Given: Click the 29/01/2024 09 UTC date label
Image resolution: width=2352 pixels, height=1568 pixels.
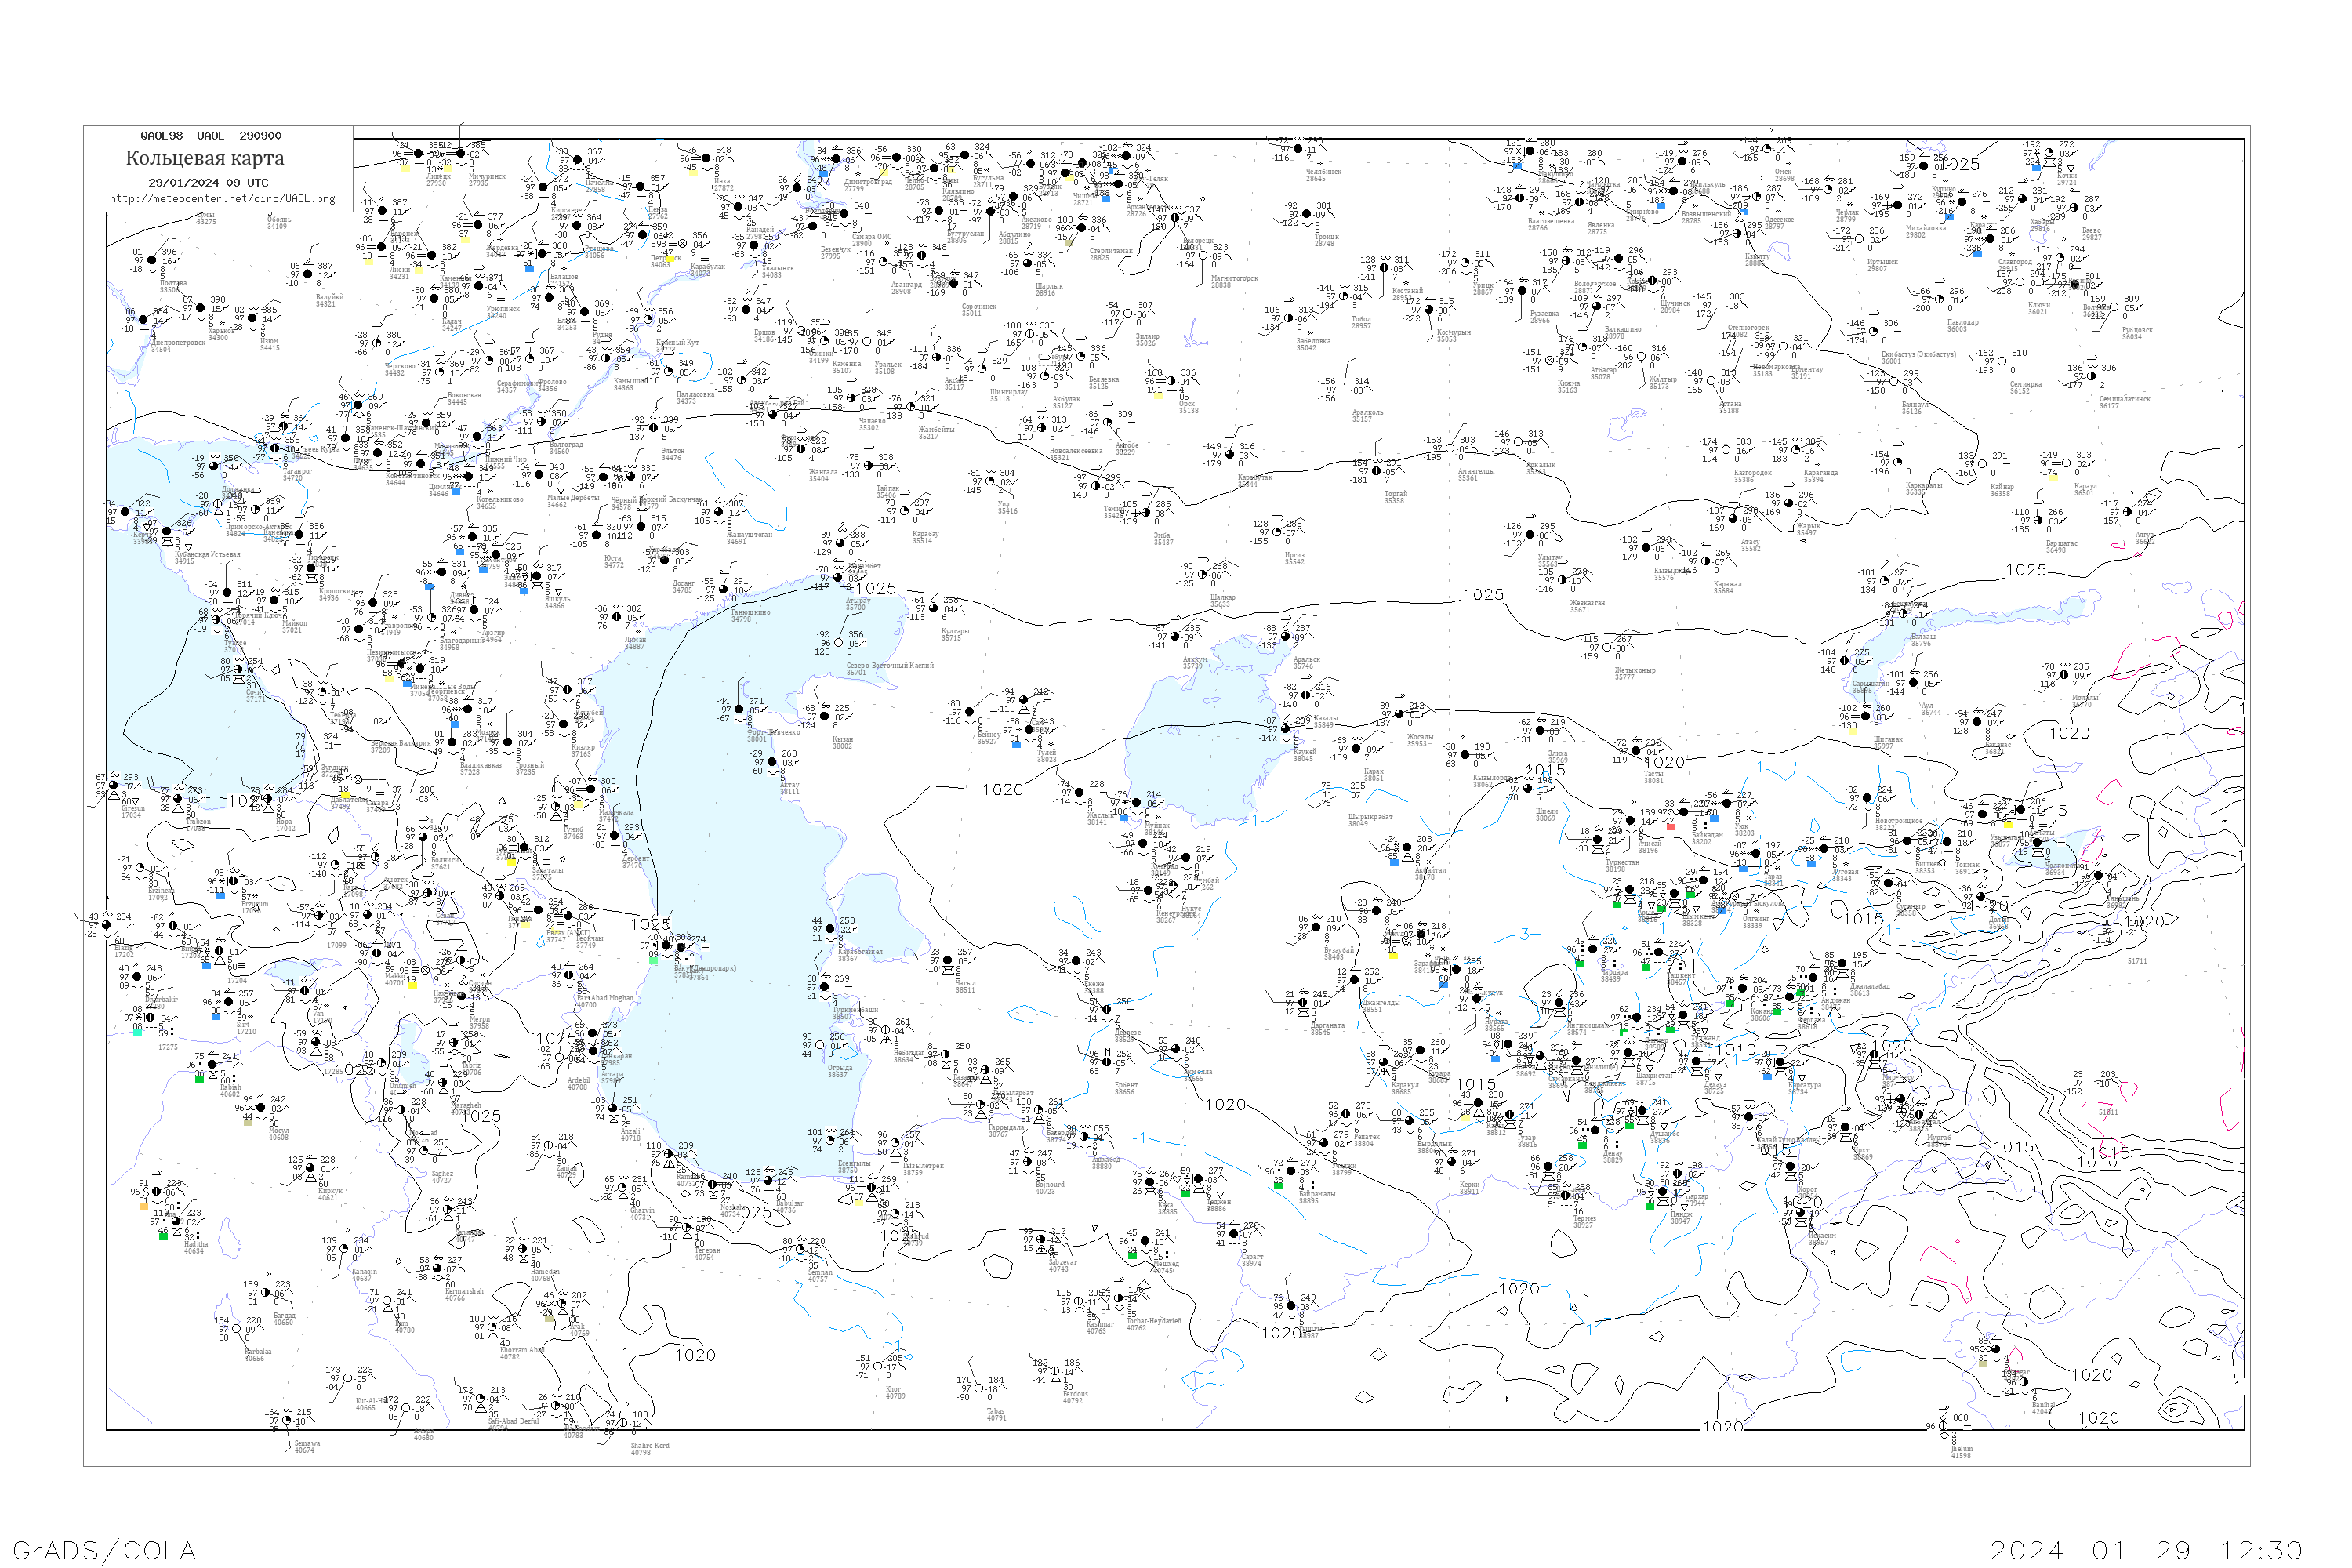Looking at the screenshot, I should [208, 182].
